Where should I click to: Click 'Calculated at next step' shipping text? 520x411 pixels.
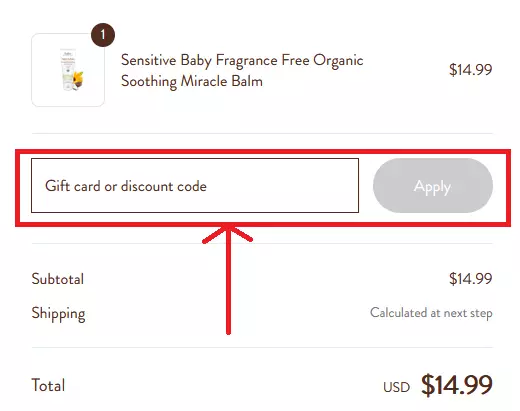pyautogui.click(x=431, y=313)
